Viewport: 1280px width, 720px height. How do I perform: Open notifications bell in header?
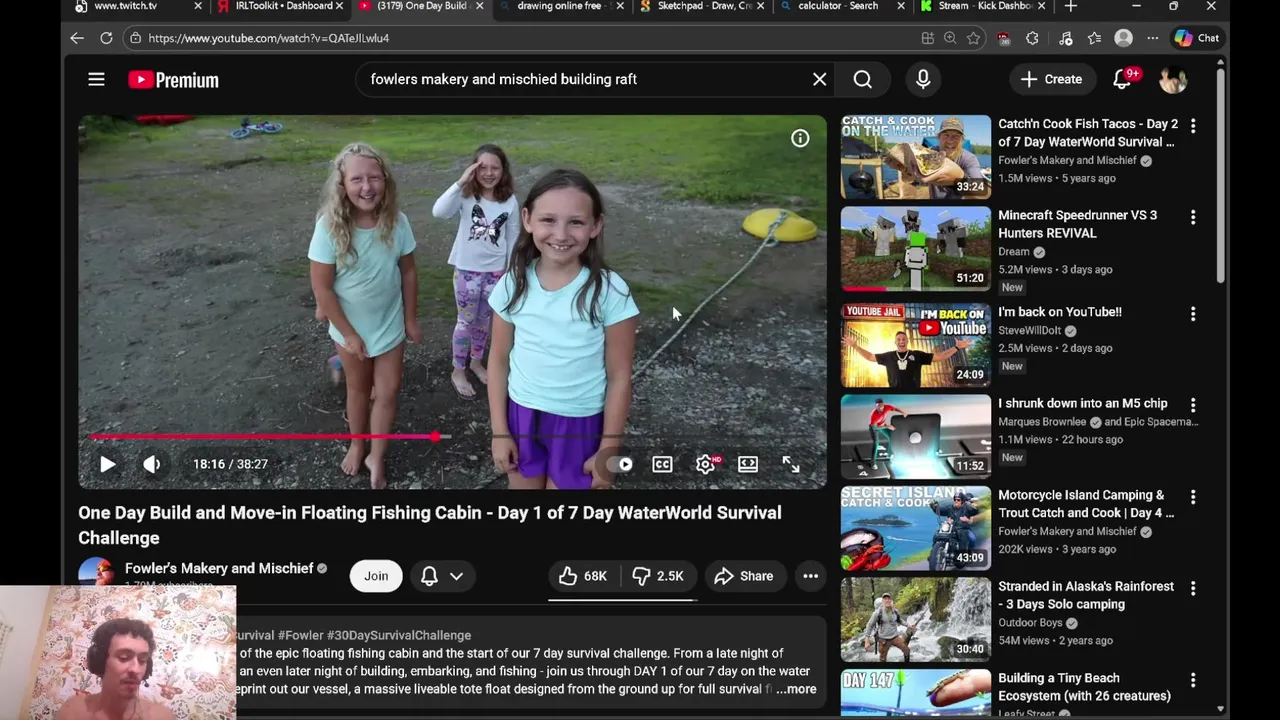tap(1122, 79)
